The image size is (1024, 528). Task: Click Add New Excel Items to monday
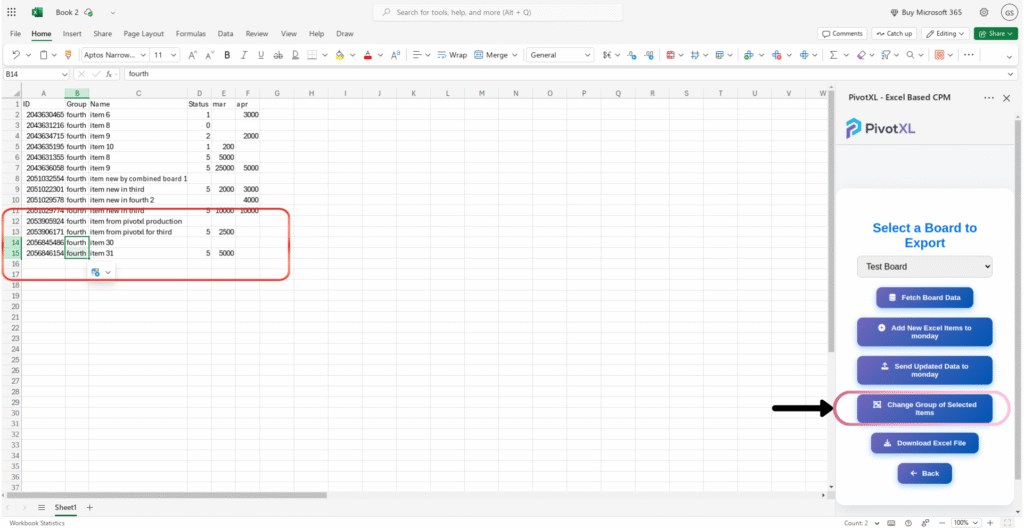point(924,332)
